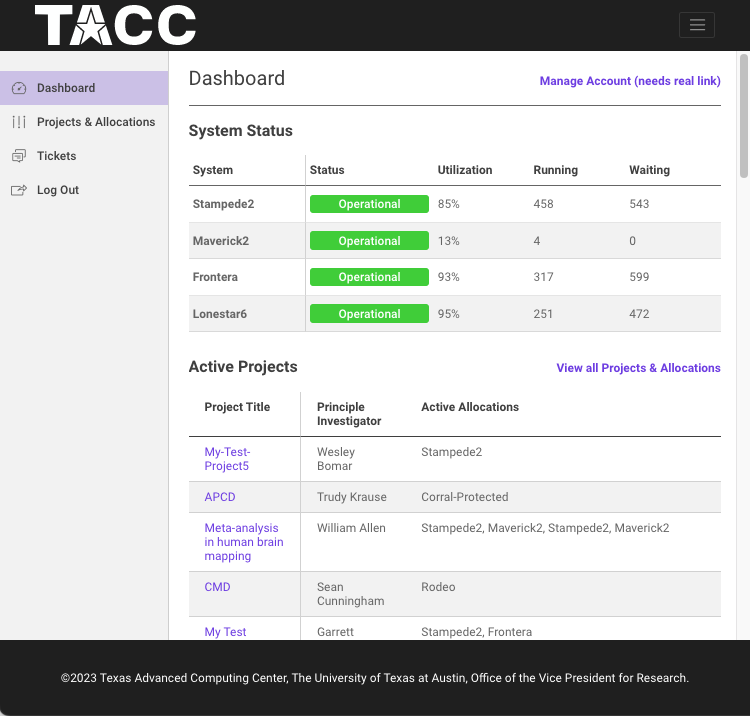Click Frontera waiting count 599
The image size is (750, 716).
click(639, 277)
